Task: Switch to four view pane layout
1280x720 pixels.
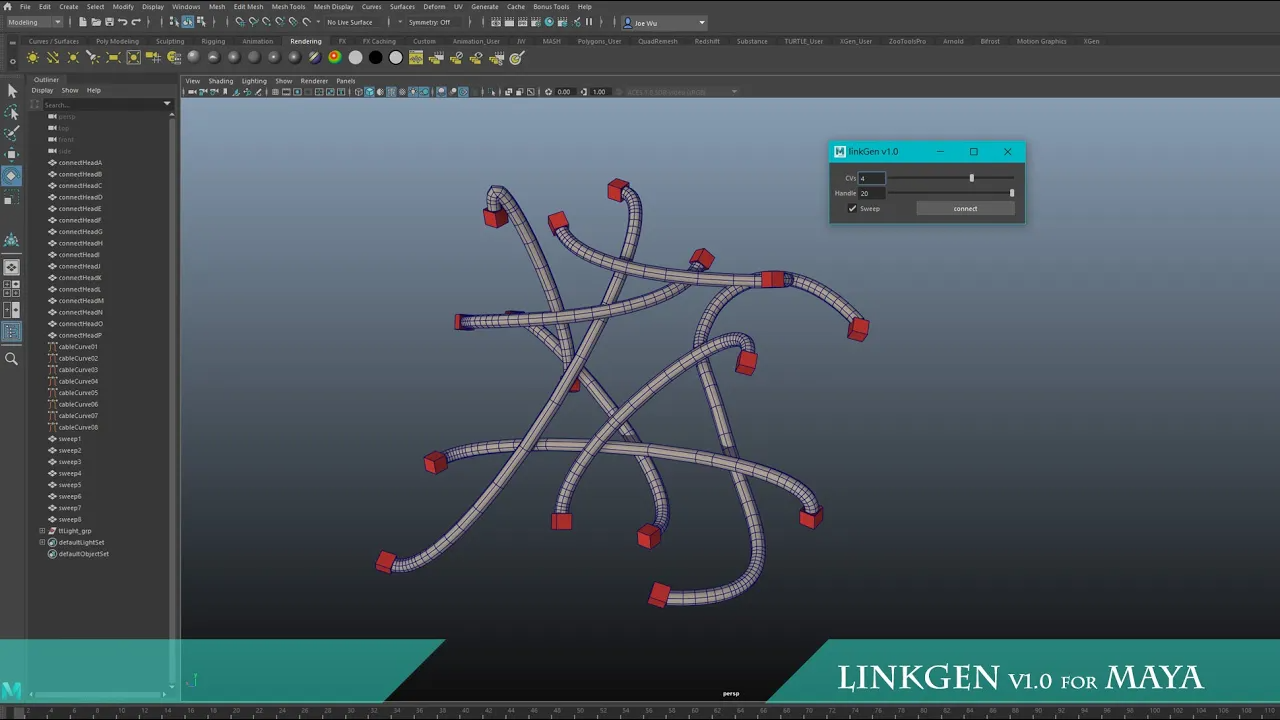Action: tap(12, 289)
